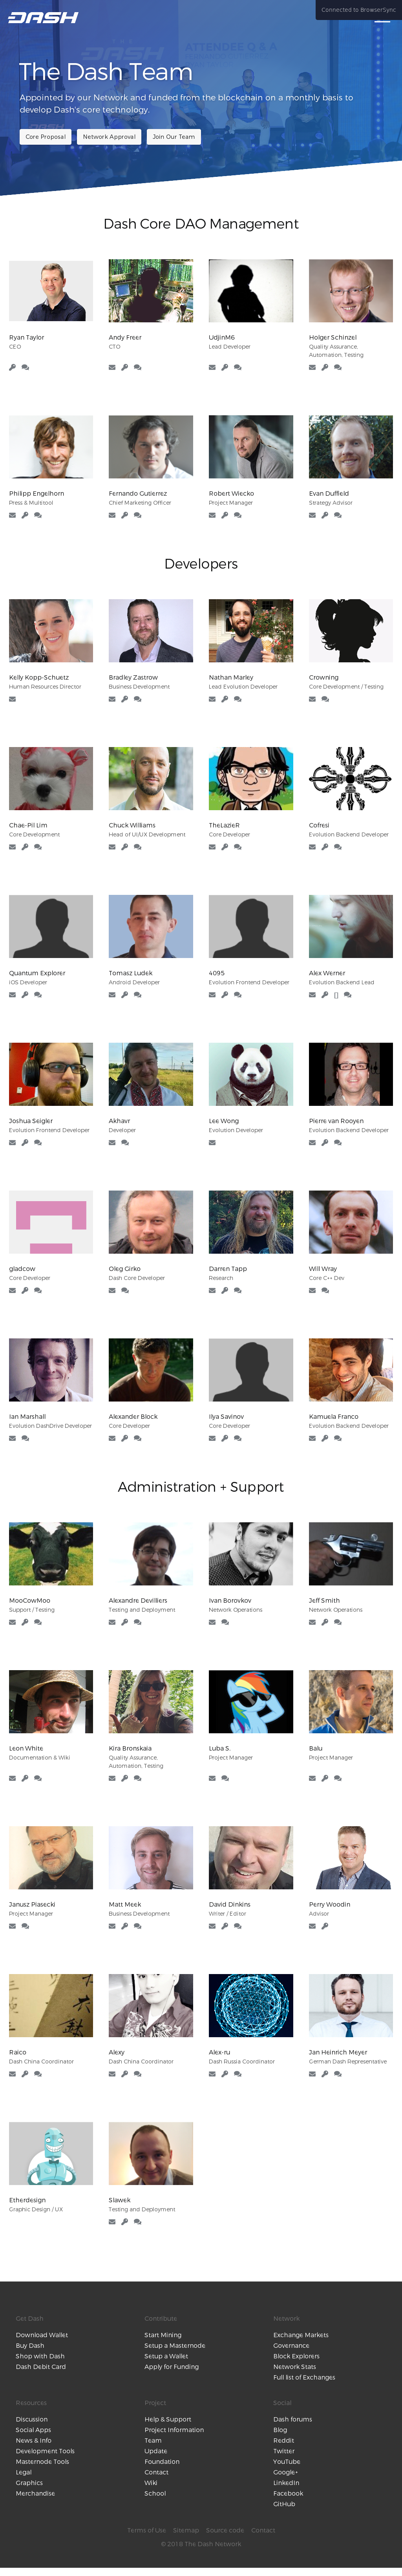Open Slawek's email envelope icon
This screenshot has width=402, height=2576.
click(112, 2222)
